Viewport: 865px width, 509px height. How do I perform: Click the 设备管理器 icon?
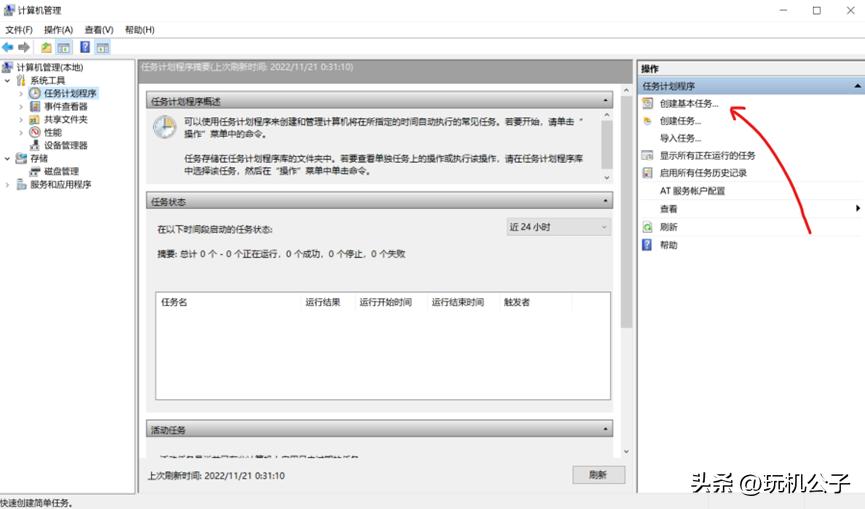click(x=35, y=145)
